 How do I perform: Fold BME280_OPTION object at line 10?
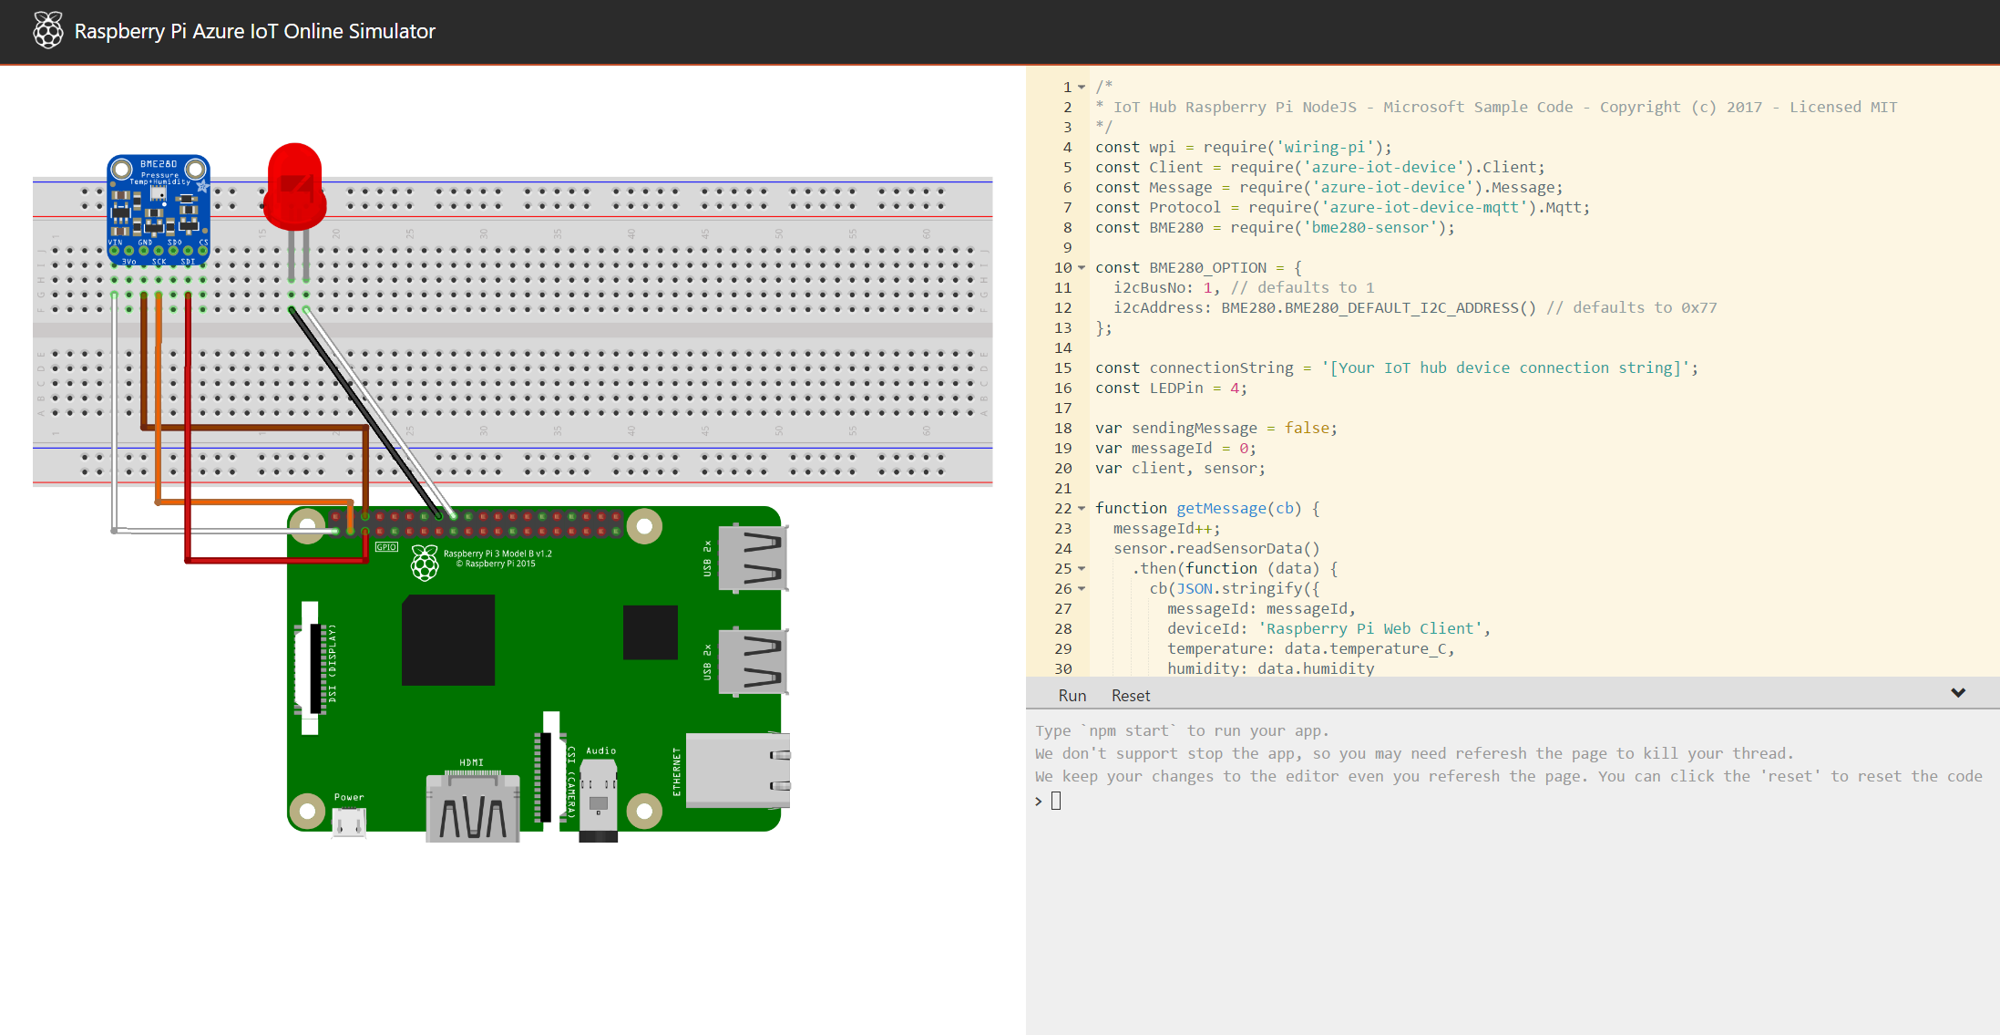click(x=1082, y=268)
